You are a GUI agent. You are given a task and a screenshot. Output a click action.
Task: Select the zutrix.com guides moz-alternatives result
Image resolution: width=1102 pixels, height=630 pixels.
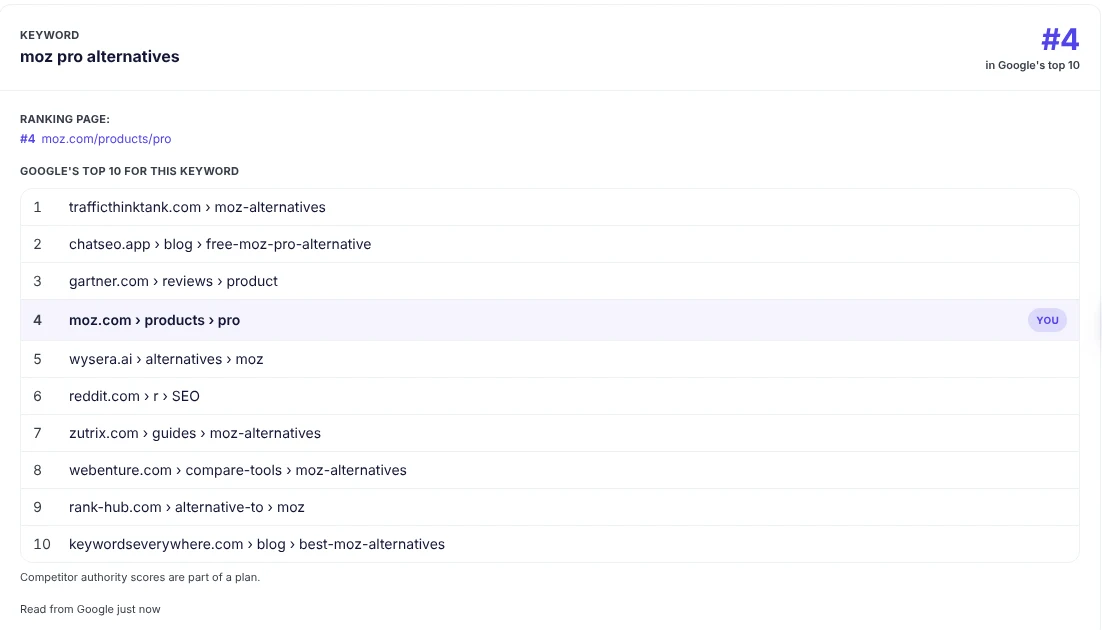point(550,433)
